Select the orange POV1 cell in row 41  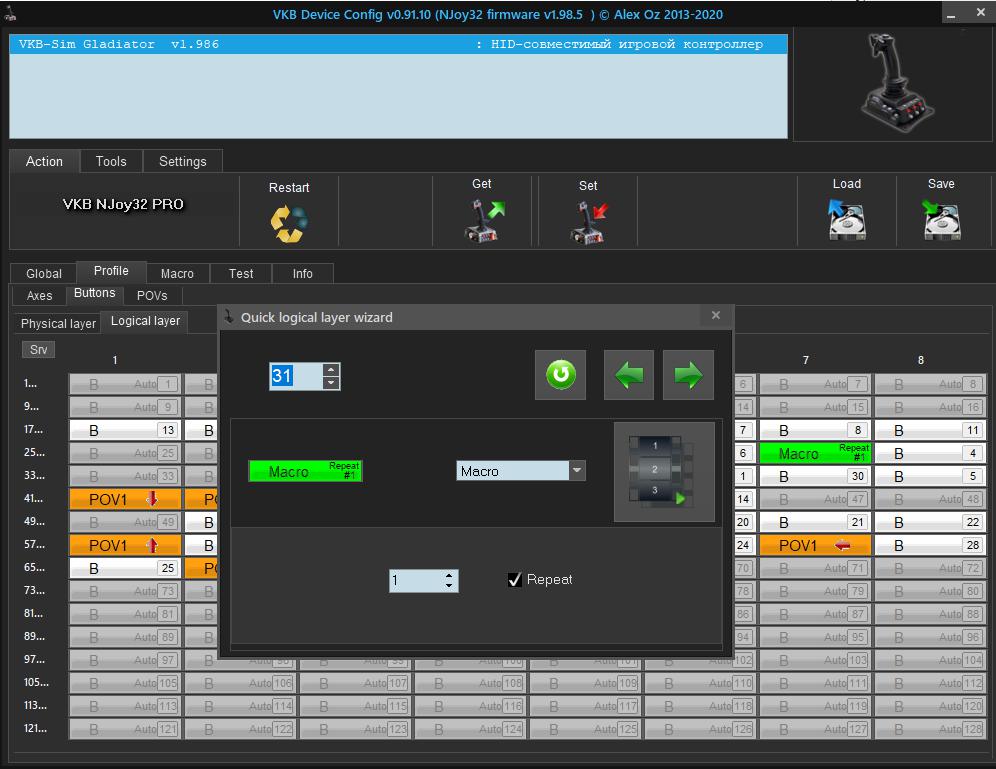point(125,499)
